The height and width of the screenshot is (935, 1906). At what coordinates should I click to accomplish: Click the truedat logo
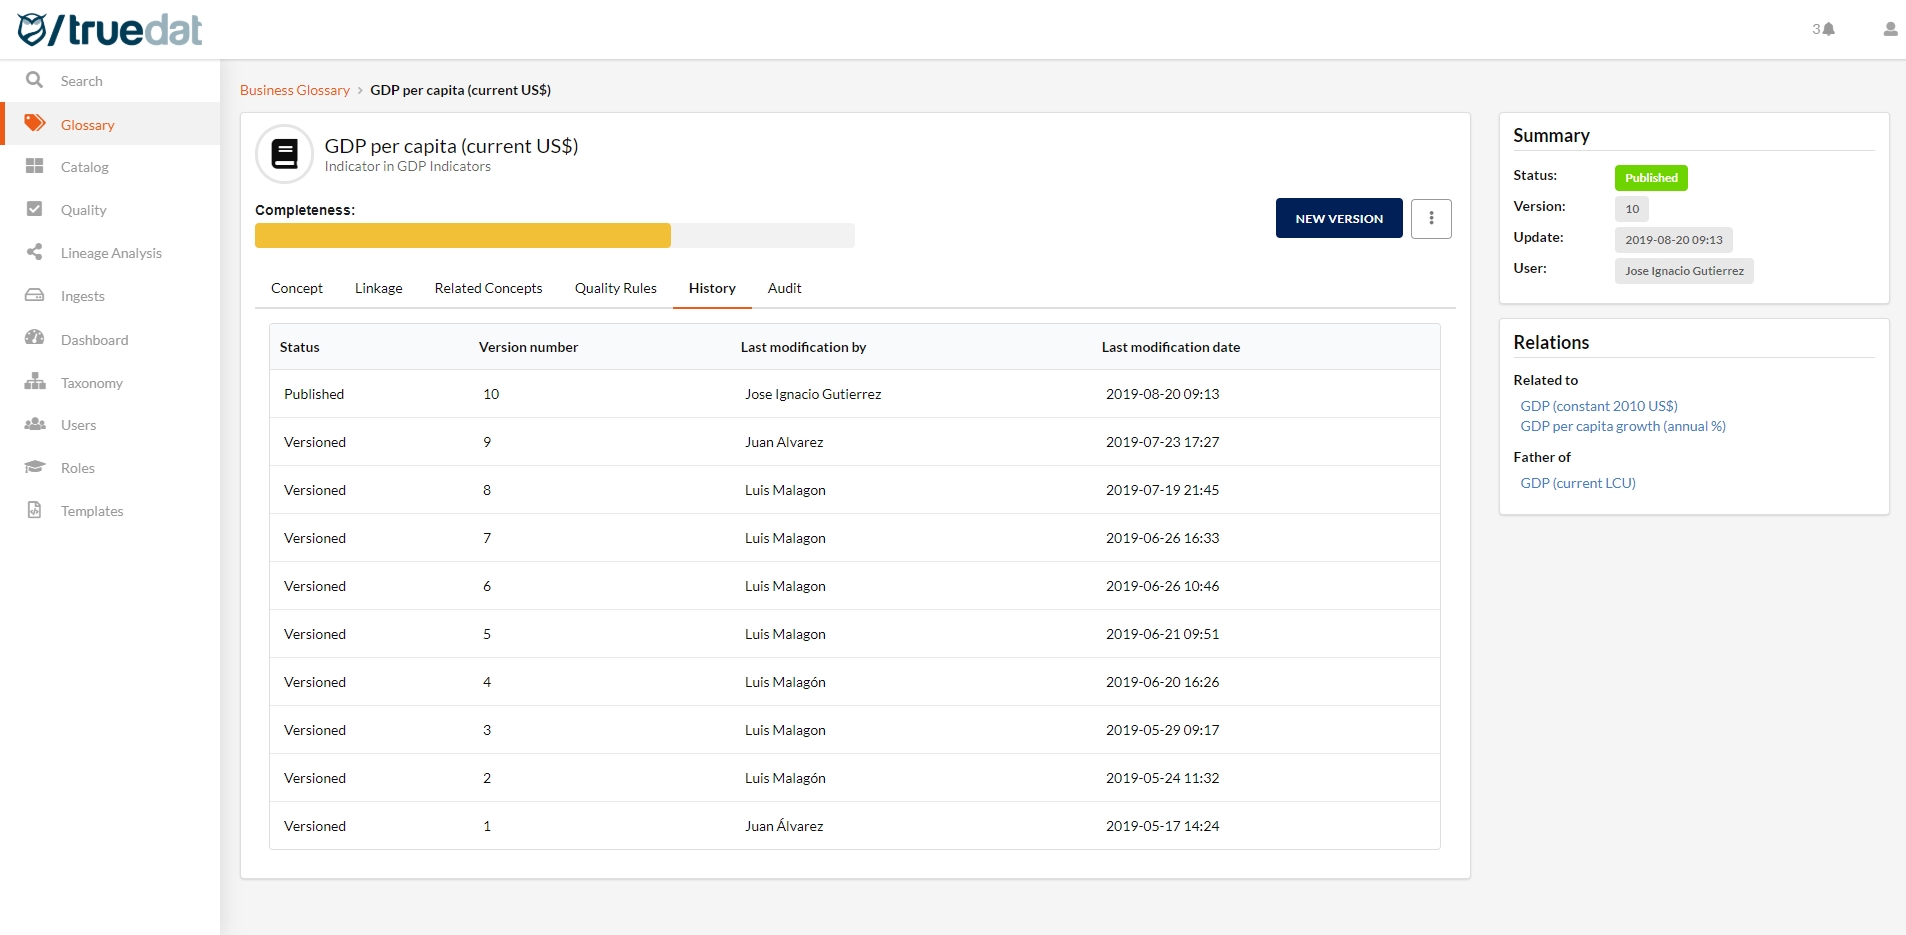(x=110, y=30)
